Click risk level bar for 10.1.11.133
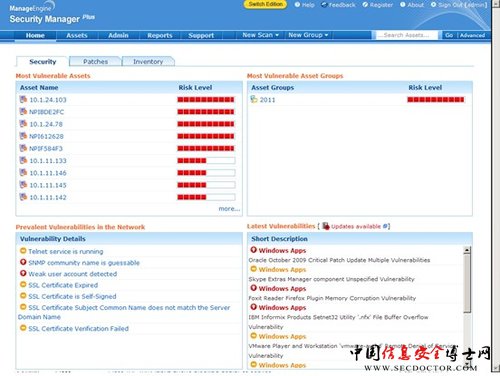500x376 pixels. [x=206, y=161]
